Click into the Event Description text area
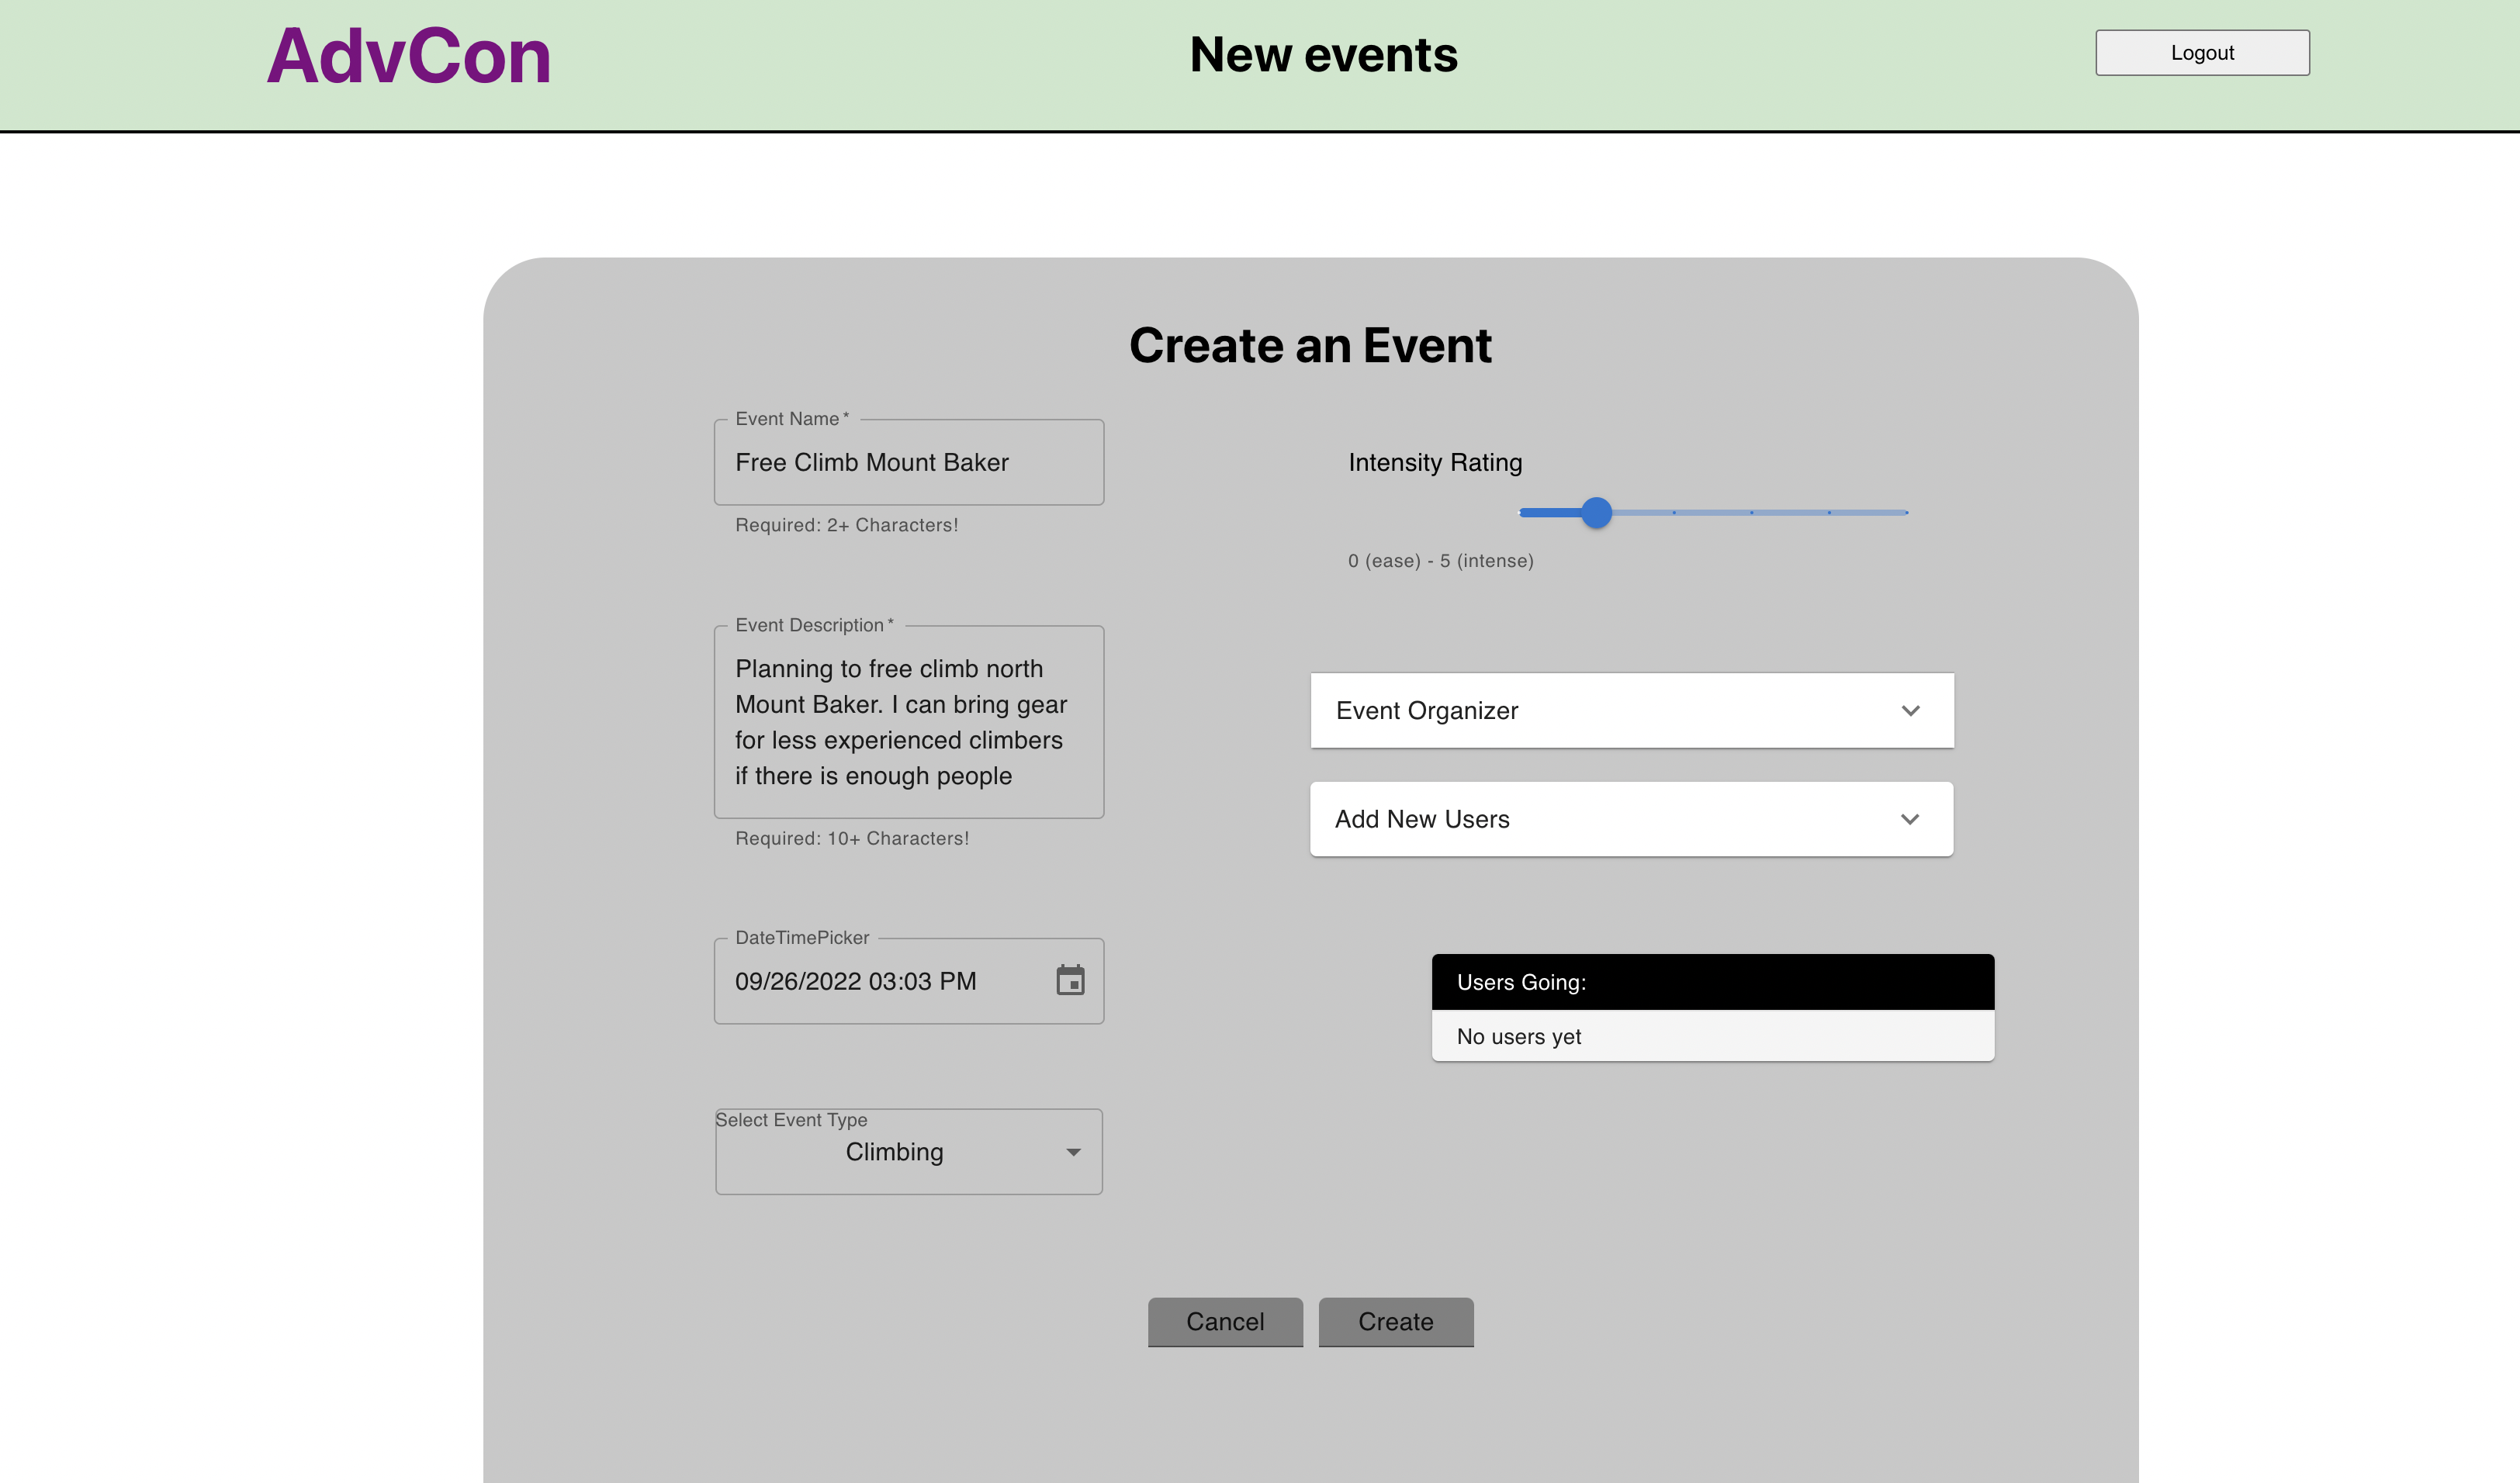This screenshot has height=1483, width=2520. click(x=908, y=722)
